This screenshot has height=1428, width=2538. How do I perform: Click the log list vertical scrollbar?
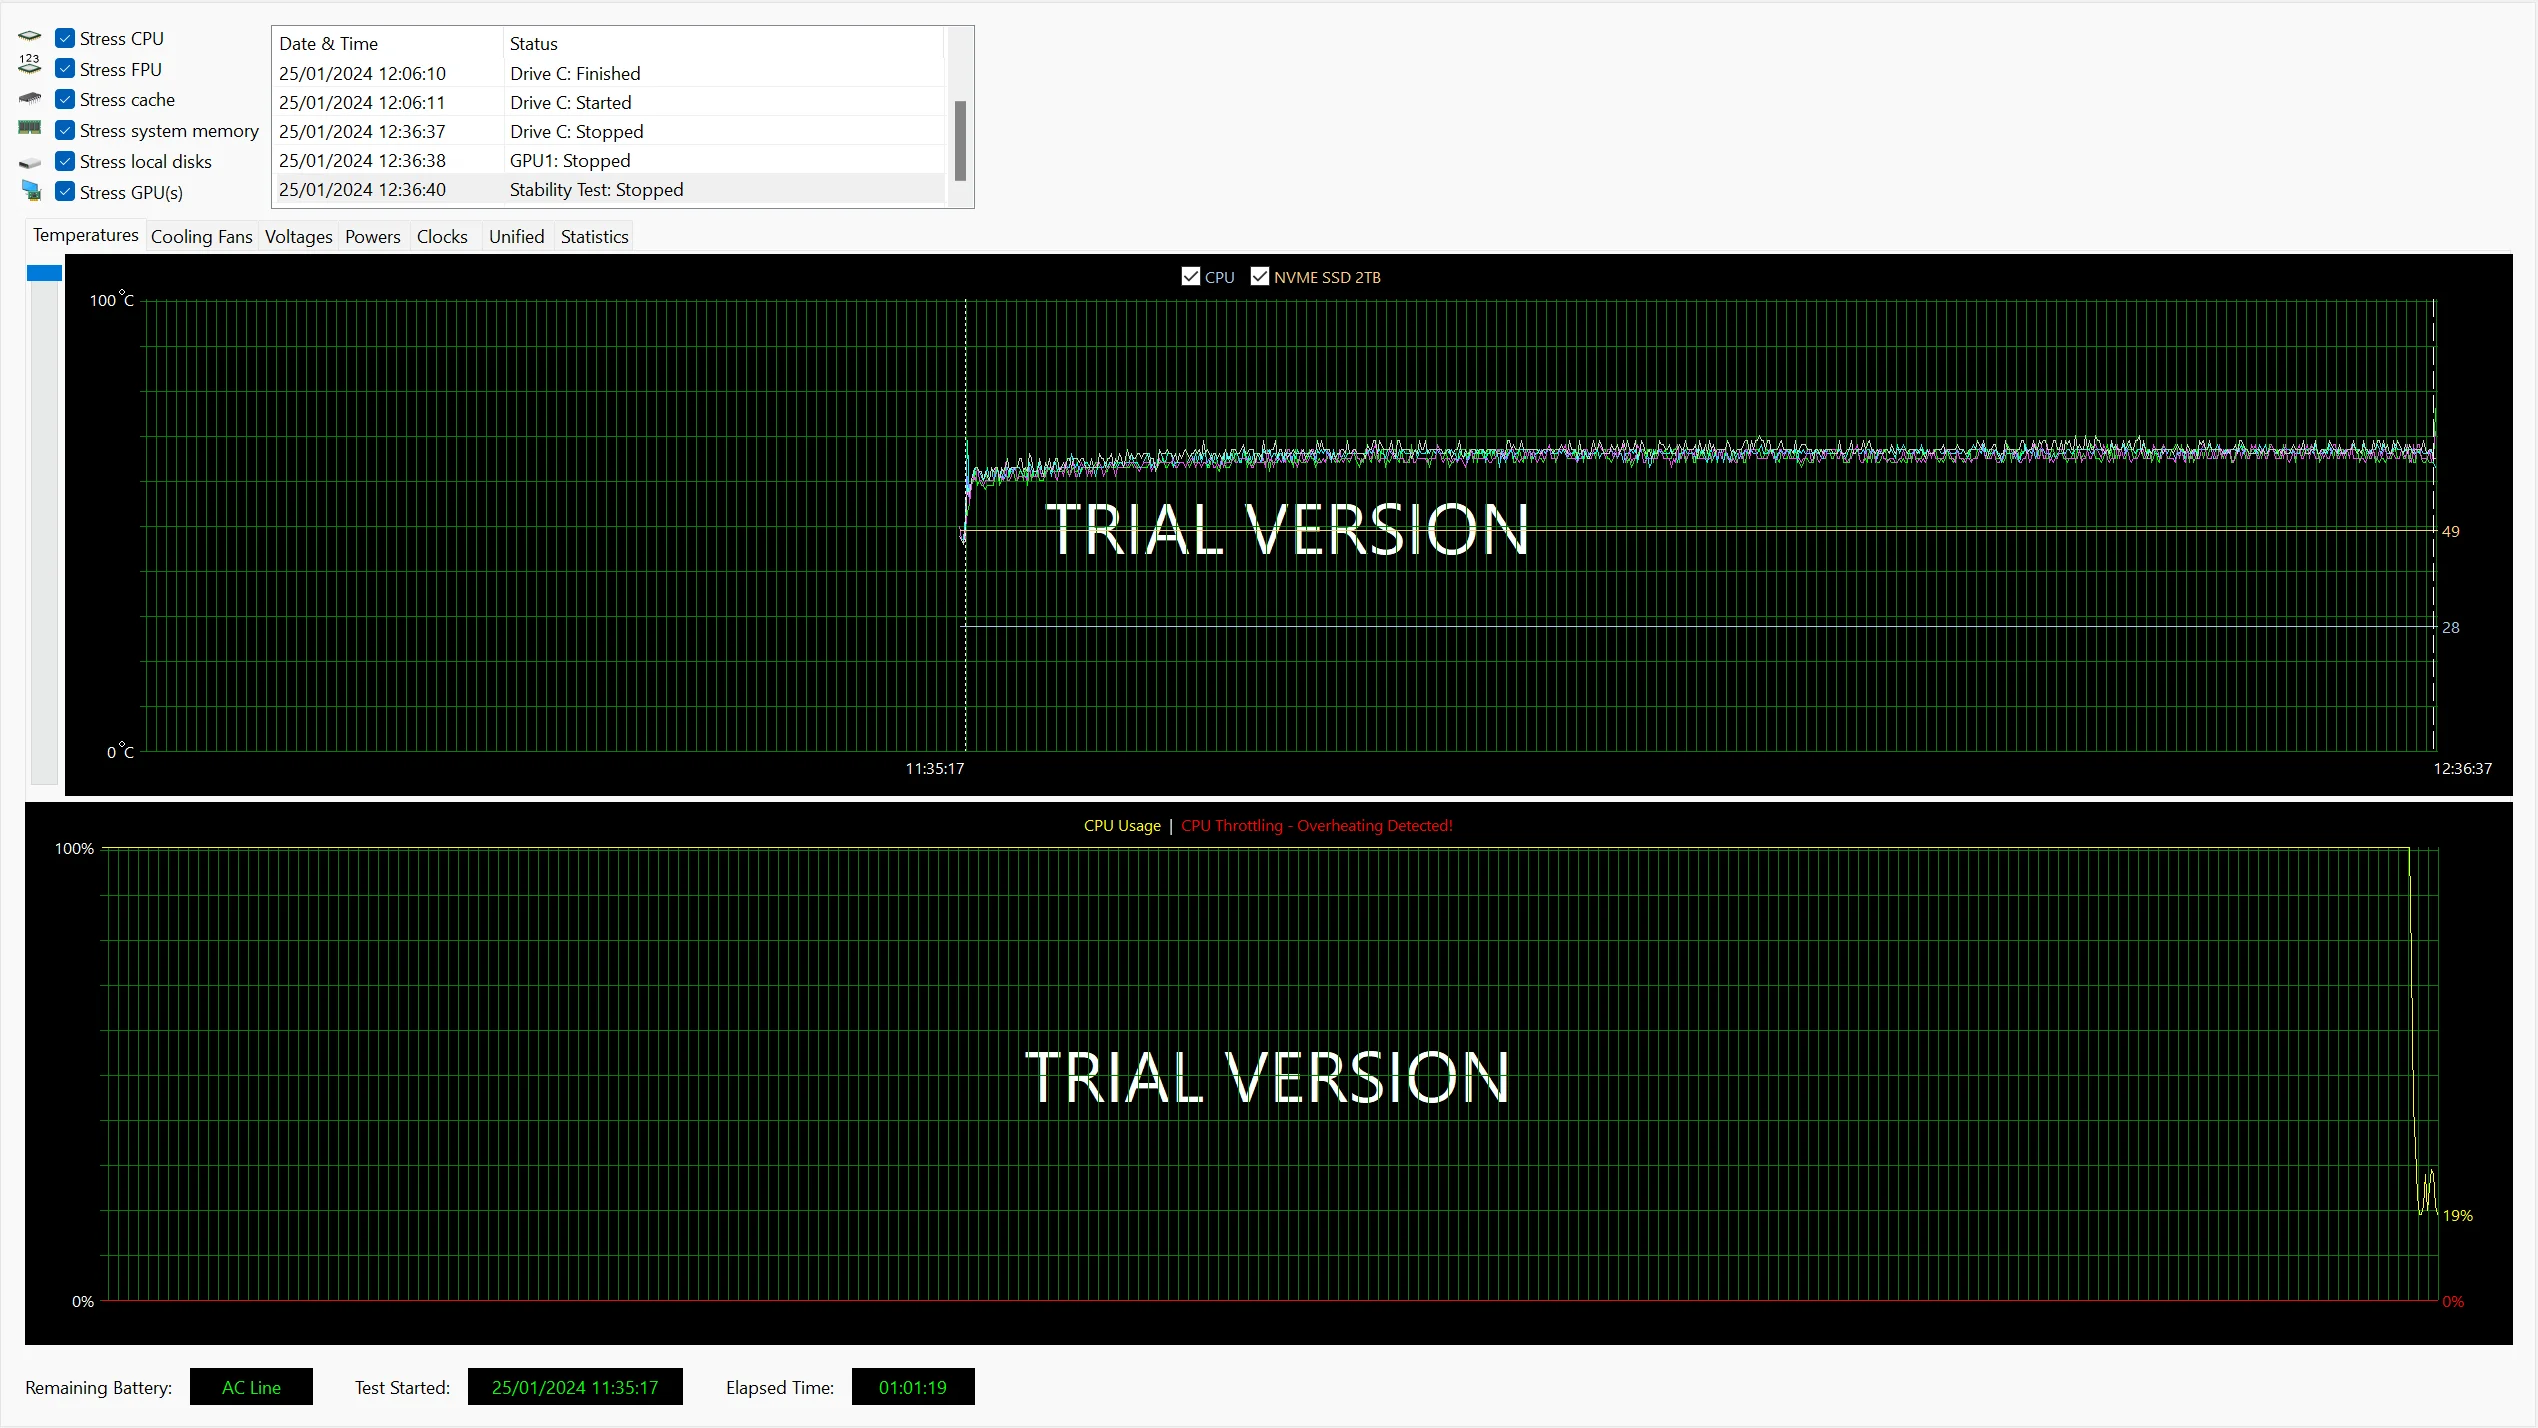point(960,140)
